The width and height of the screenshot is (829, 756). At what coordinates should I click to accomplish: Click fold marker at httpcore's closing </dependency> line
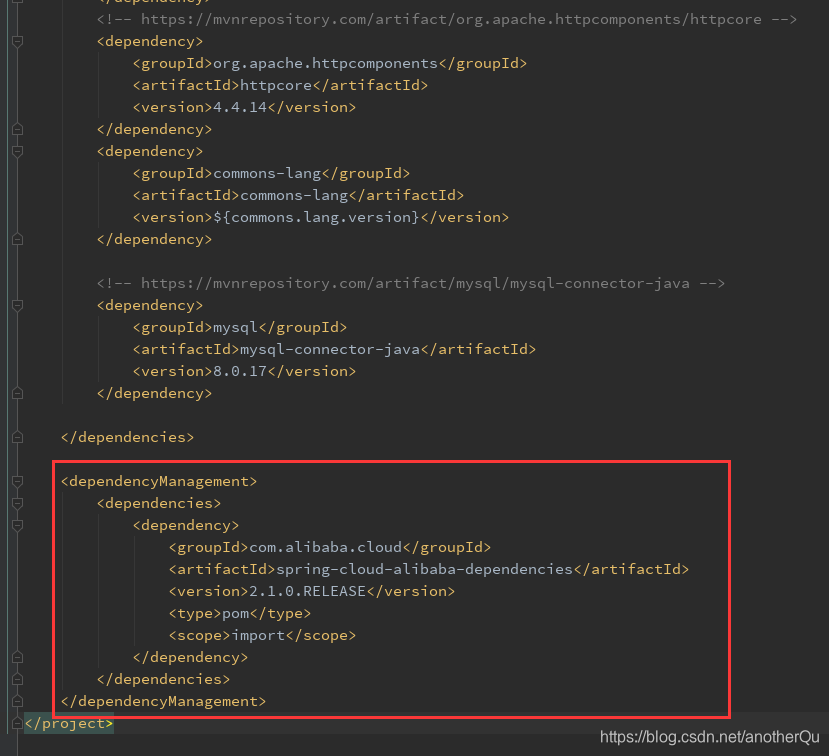[17, 129]
